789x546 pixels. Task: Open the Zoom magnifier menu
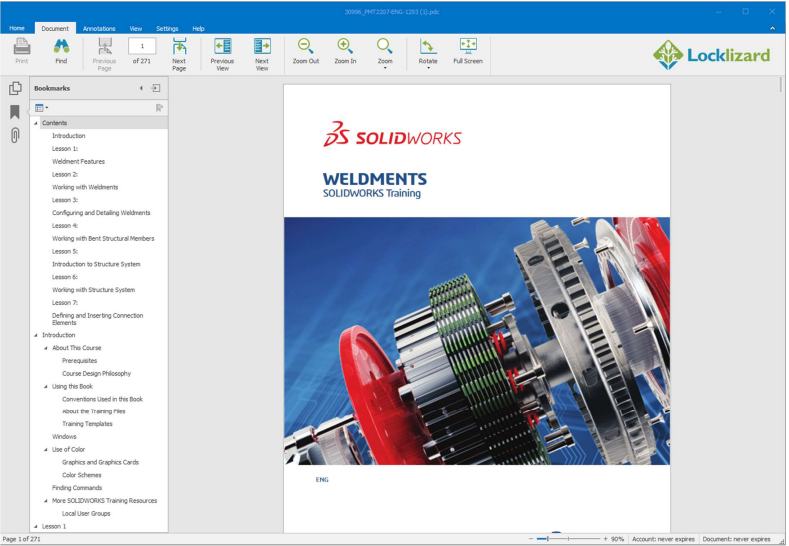click(385, 46)
